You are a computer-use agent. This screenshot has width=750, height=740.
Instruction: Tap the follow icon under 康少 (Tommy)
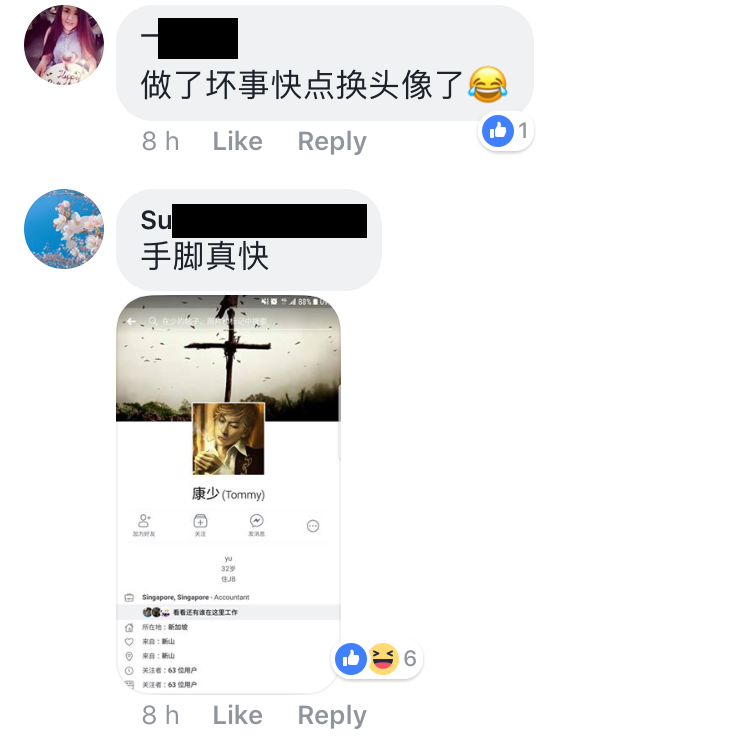(x=200, y=525)
